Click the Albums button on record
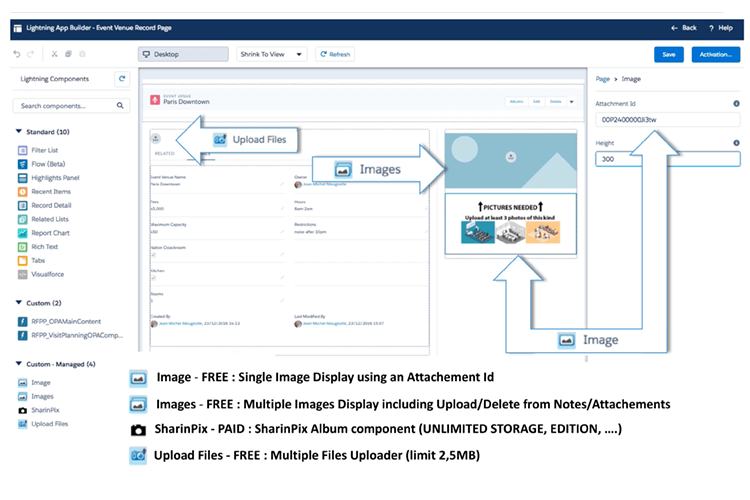750x500 pixels. pyautogui.click(x=517, y=101)
